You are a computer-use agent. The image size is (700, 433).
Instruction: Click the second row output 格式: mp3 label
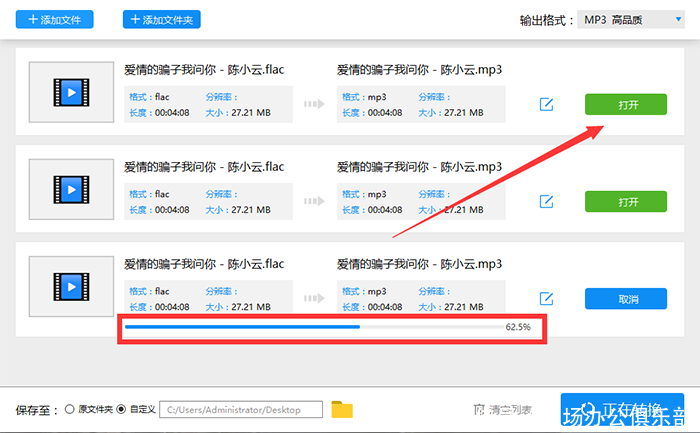click(x=364, y=194)
